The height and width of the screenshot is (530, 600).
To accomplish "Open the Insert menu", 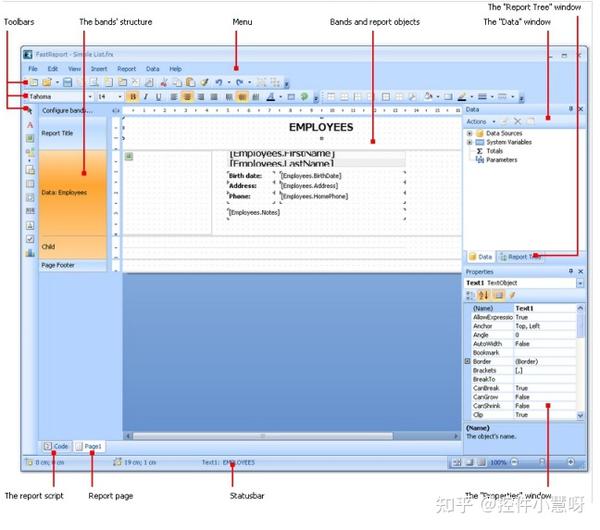I will 99,69.
